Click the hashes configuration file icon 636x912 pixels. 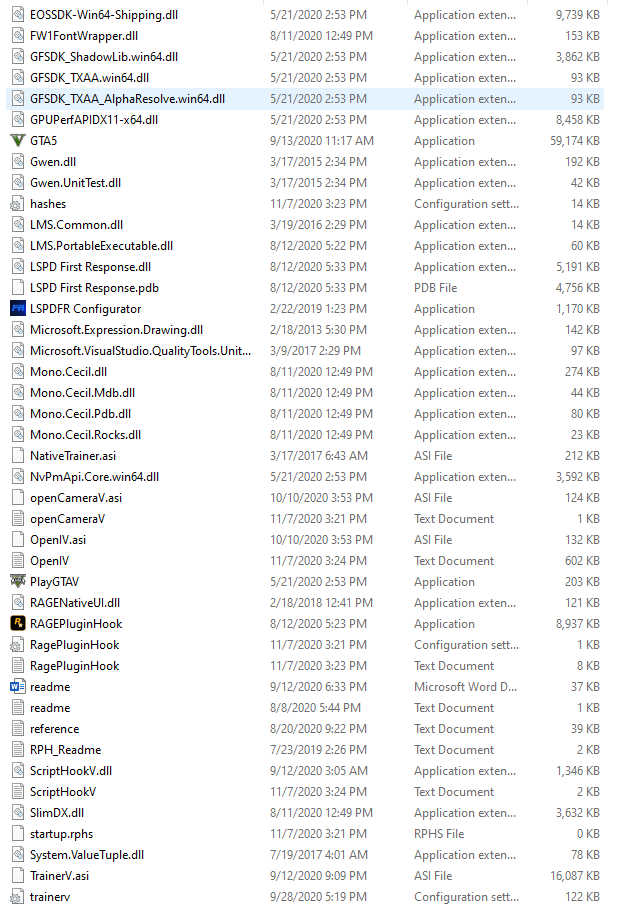[18, 204]
